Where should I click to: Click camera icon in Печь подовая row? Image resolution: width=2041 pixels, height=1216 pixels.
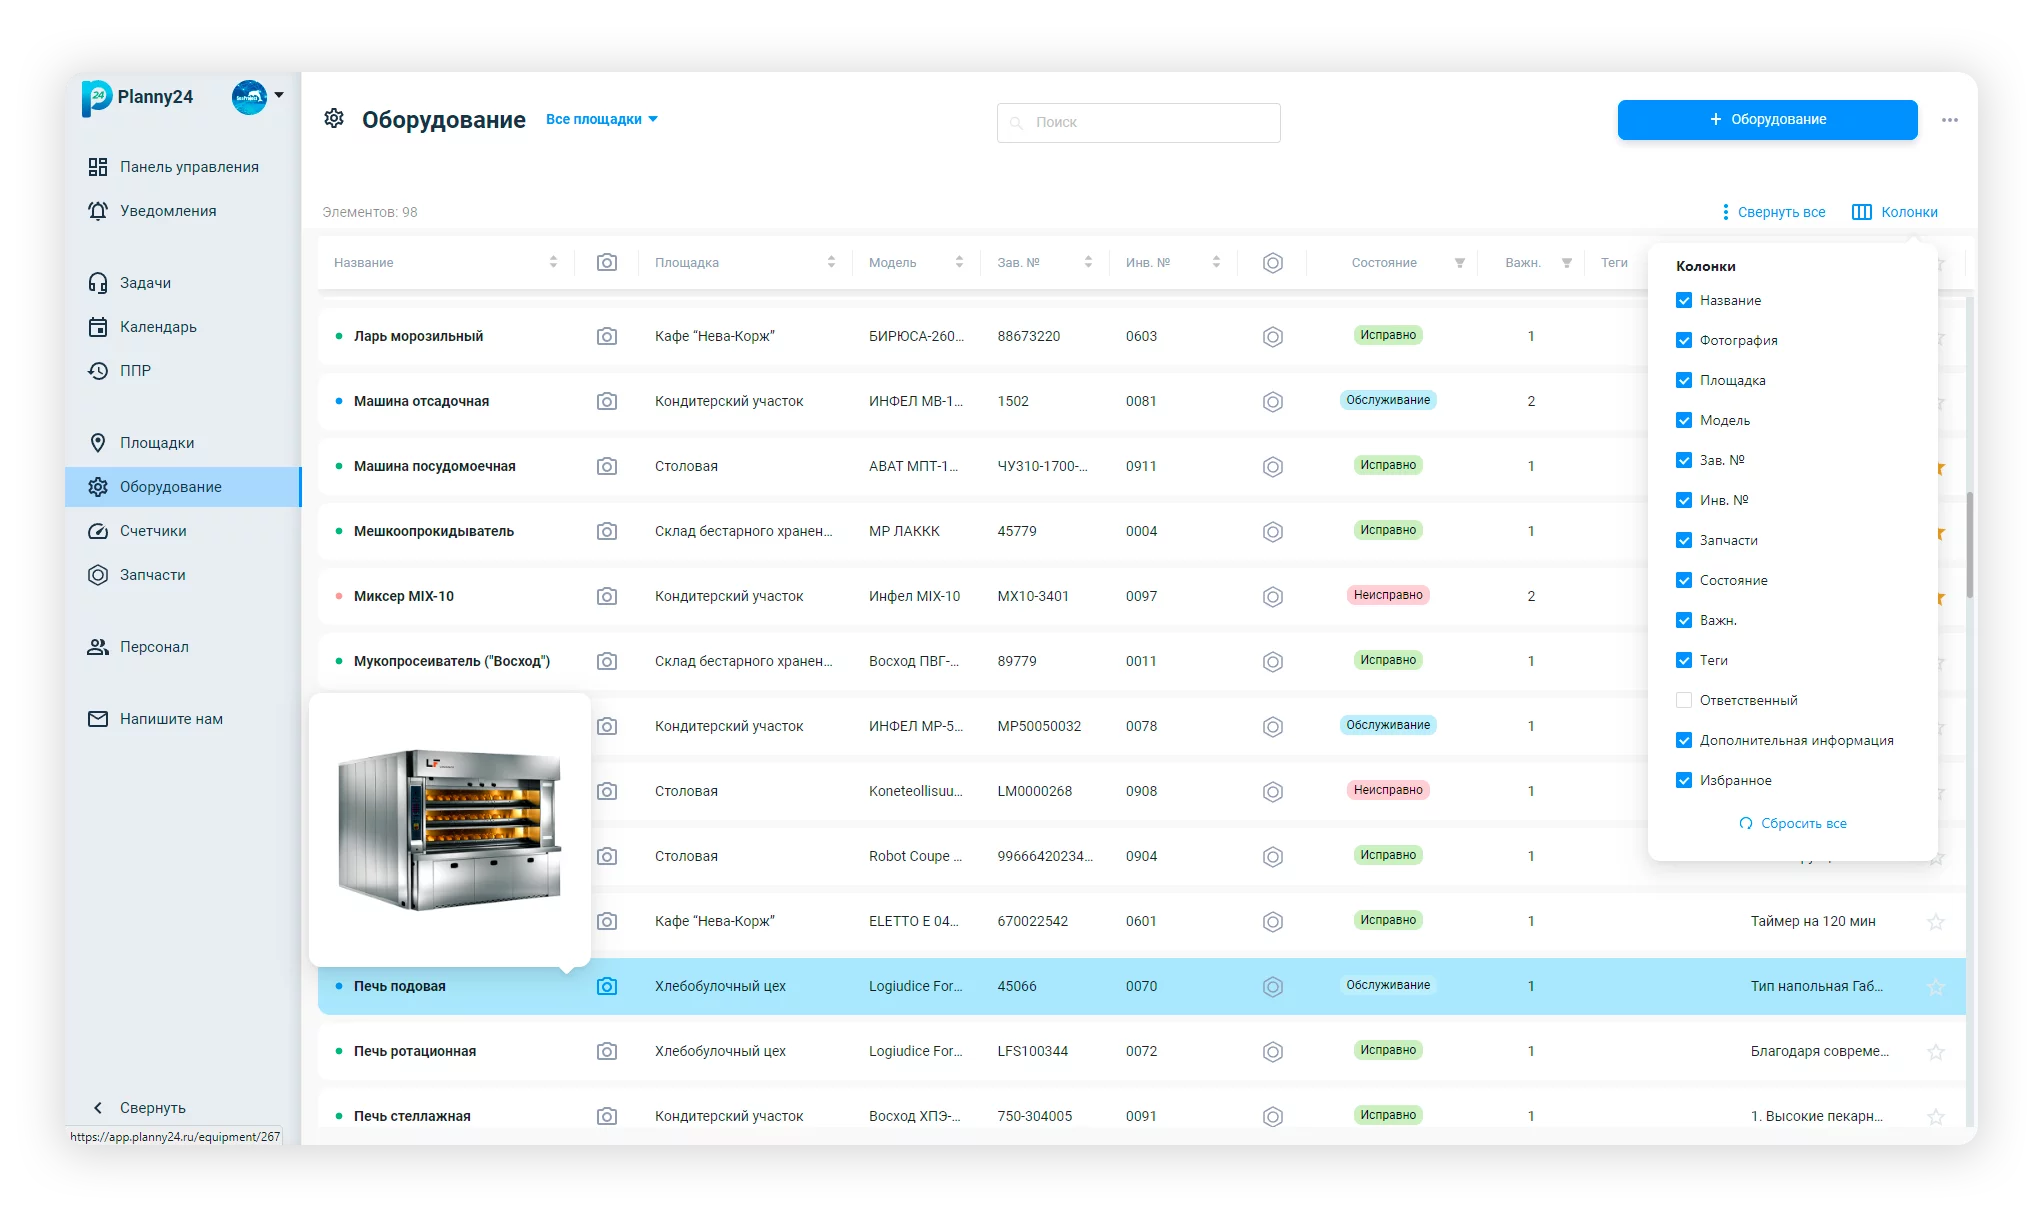pyautogui.click(x=606, y=986)
